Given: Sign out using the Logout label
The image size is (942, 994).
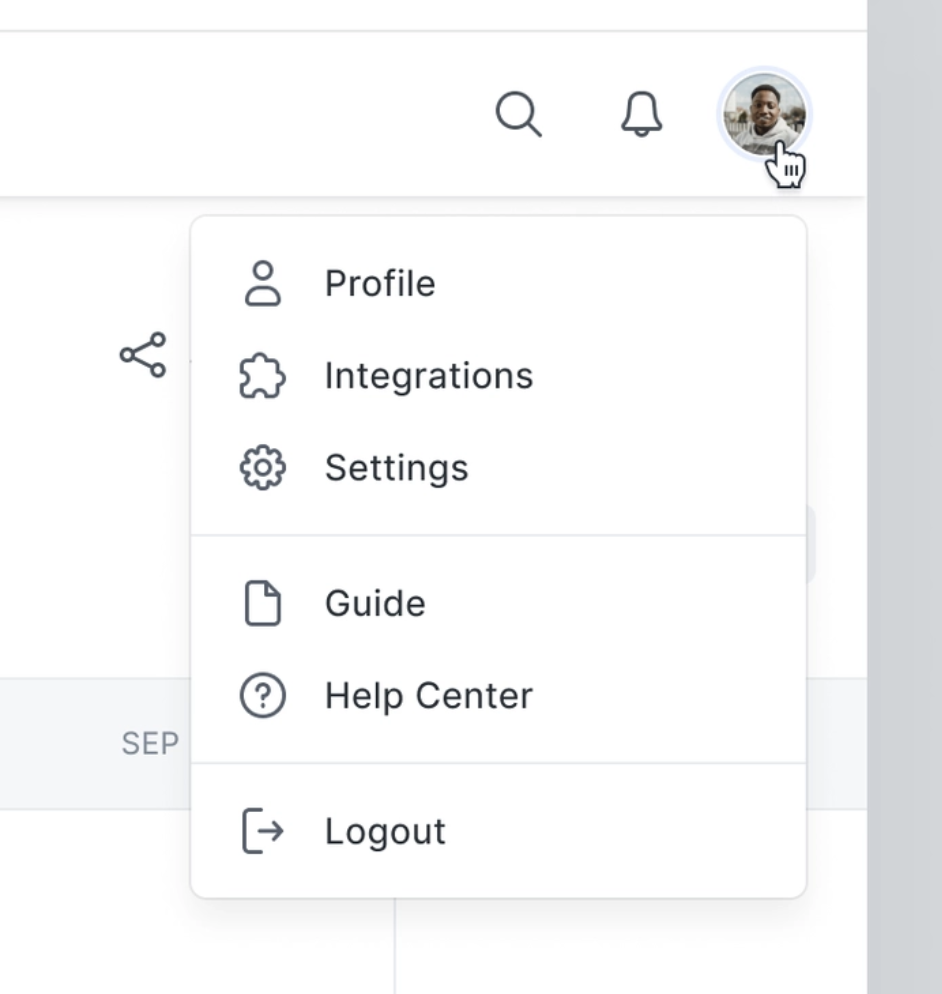Looking at the screenshot, I should [x=385, y=832].
